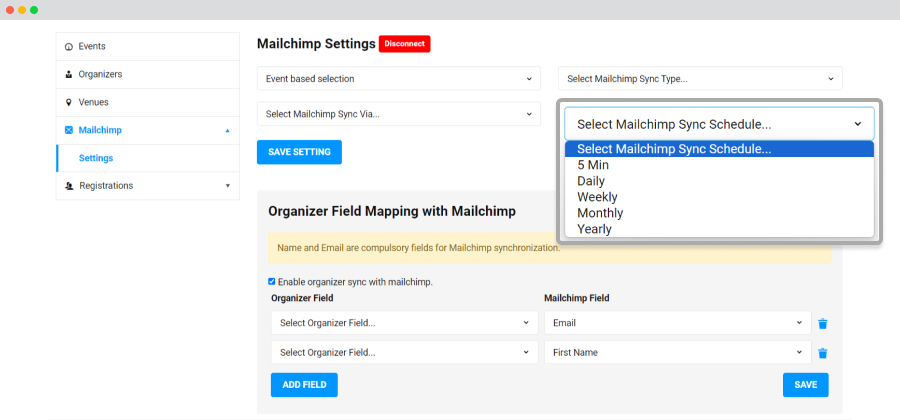The height and width of the screenshot is (420, 900).
Task: Click the ADD FIELD button
Action: click(304, 385)
